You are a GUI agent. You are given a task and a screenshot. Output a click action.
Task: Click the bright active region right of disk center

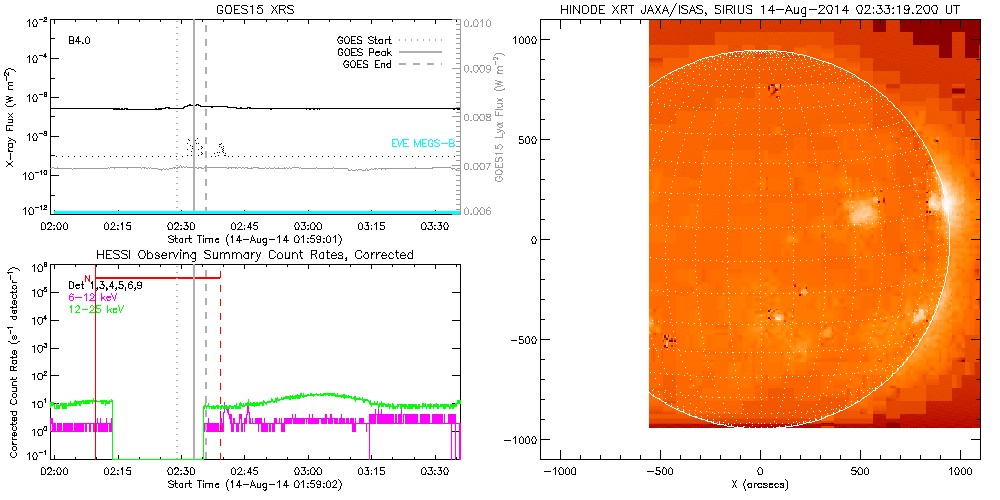tap(859, 212)
